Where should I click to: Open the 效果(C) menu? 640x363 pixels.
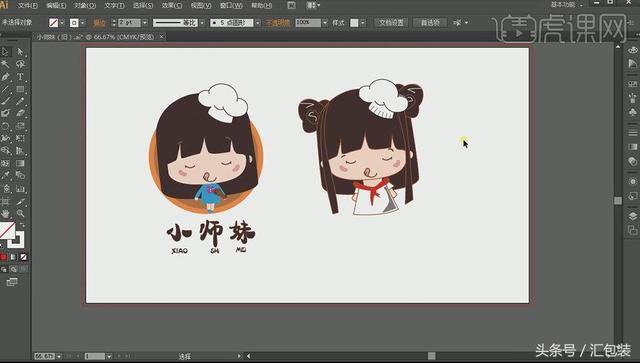[x=172, y=5]
